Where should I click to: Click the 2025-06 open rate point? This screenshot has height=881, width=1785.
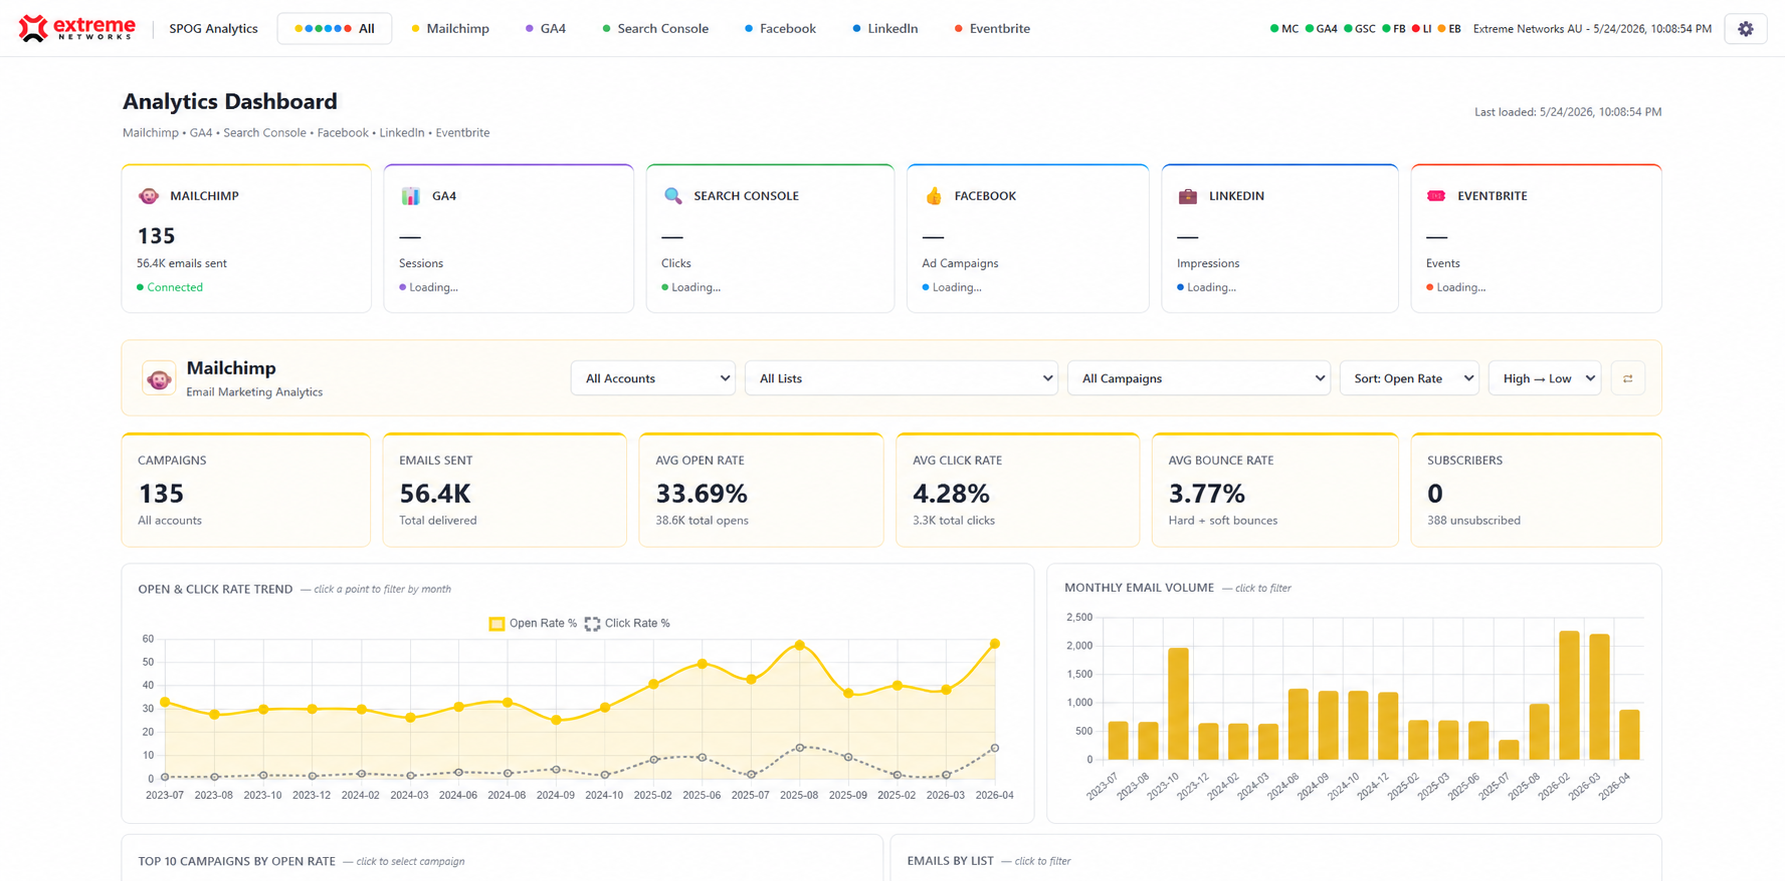[702, 664]
